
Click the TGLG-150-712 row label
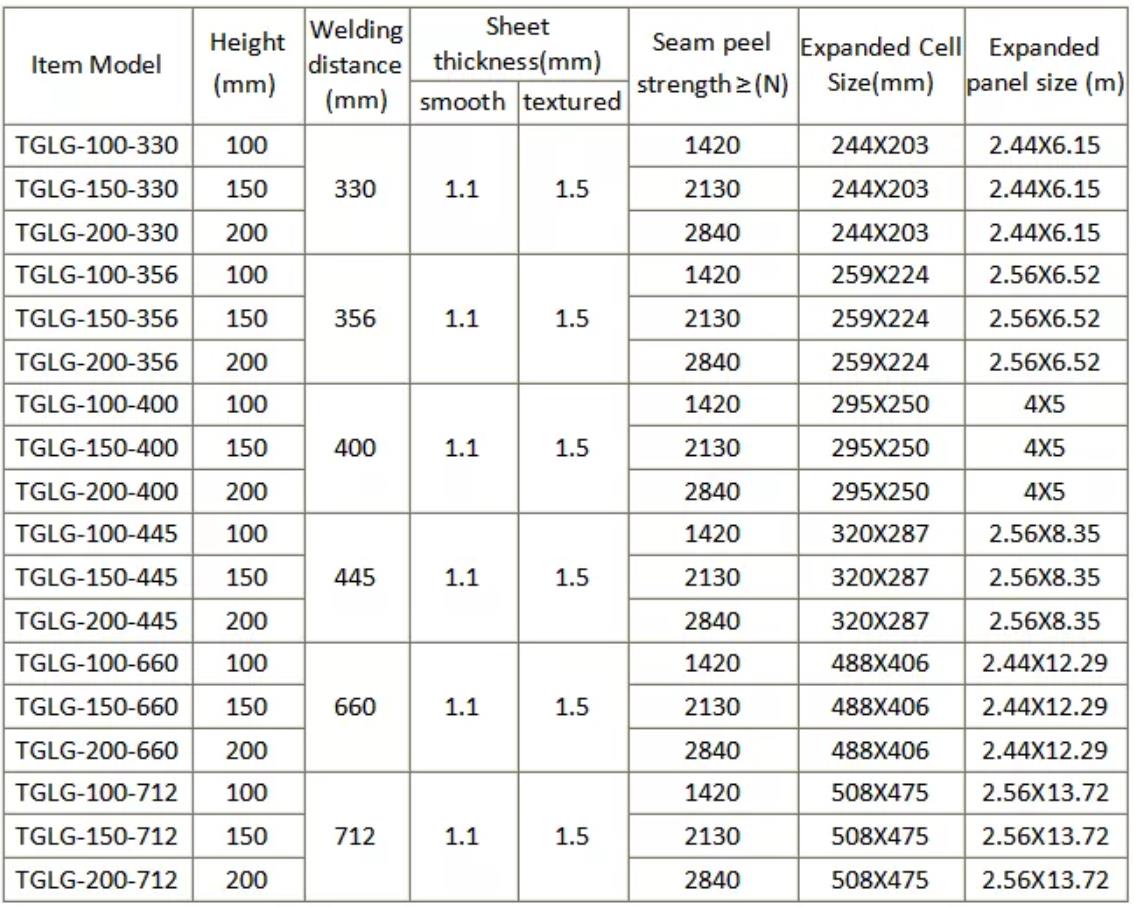click(97, 837)
